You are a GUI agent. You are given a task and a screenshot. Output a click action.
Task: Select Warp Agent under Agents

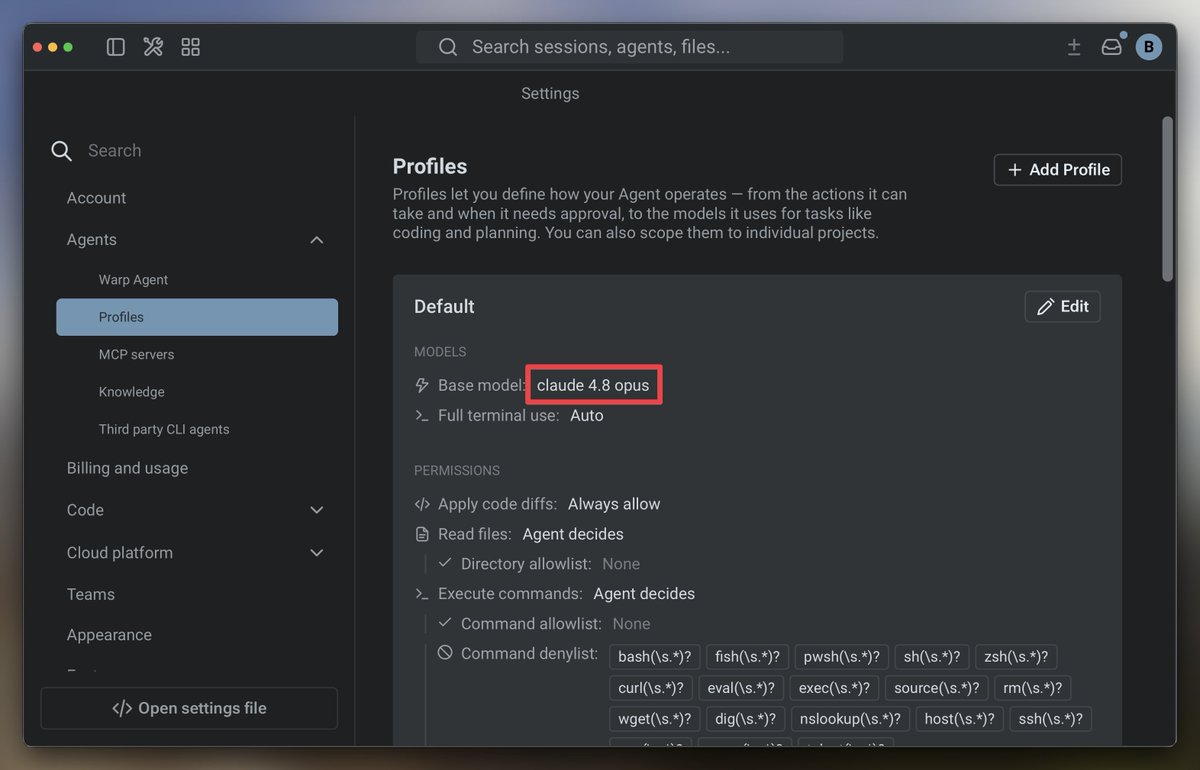pyautogui.click(x=133, y=280)
